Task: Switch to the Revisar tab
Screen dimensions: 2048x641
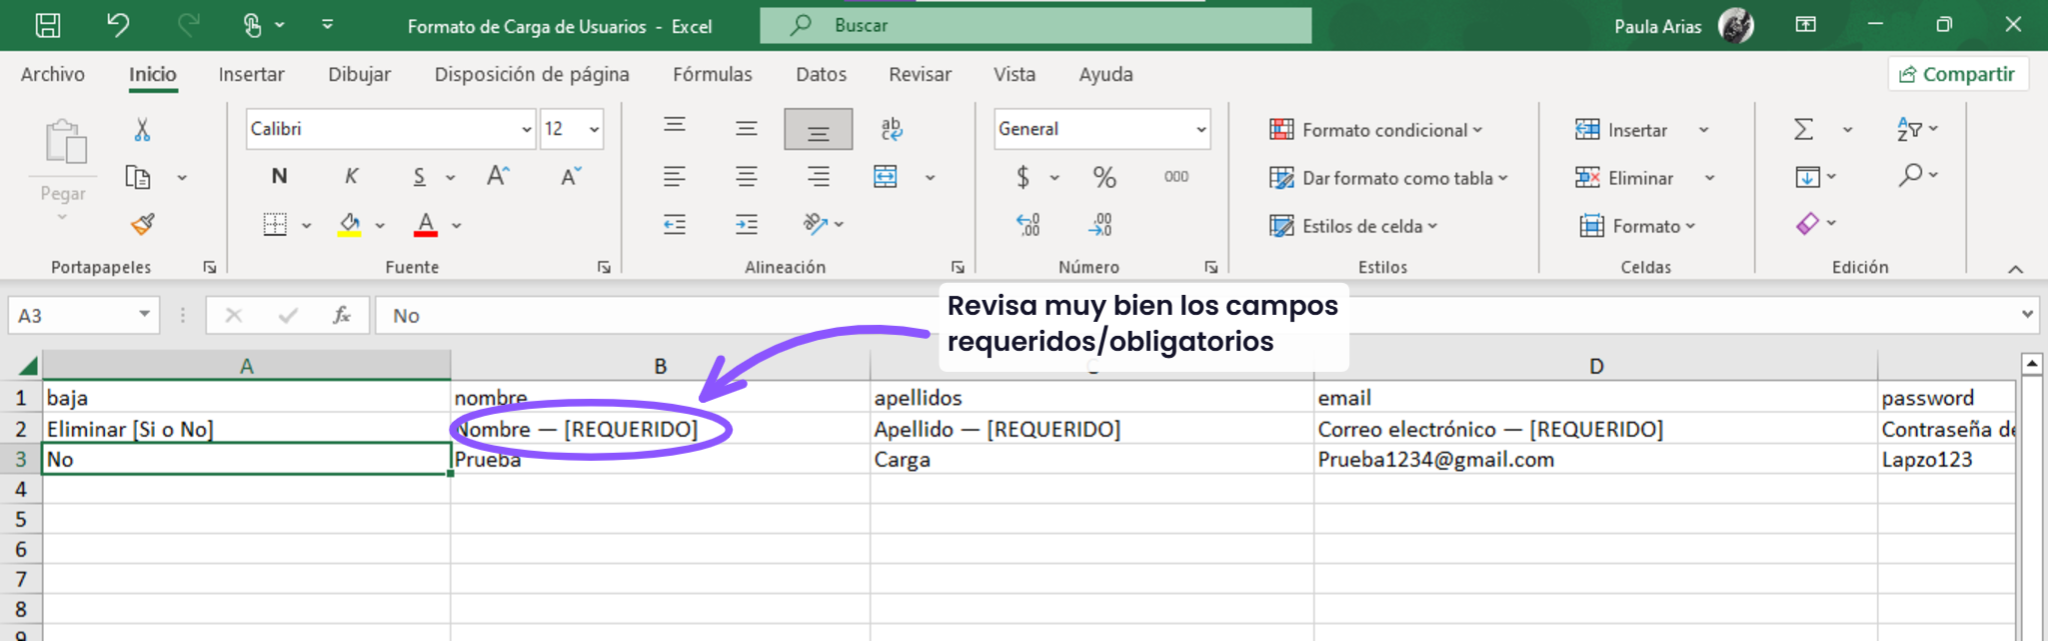Action: 920,74
